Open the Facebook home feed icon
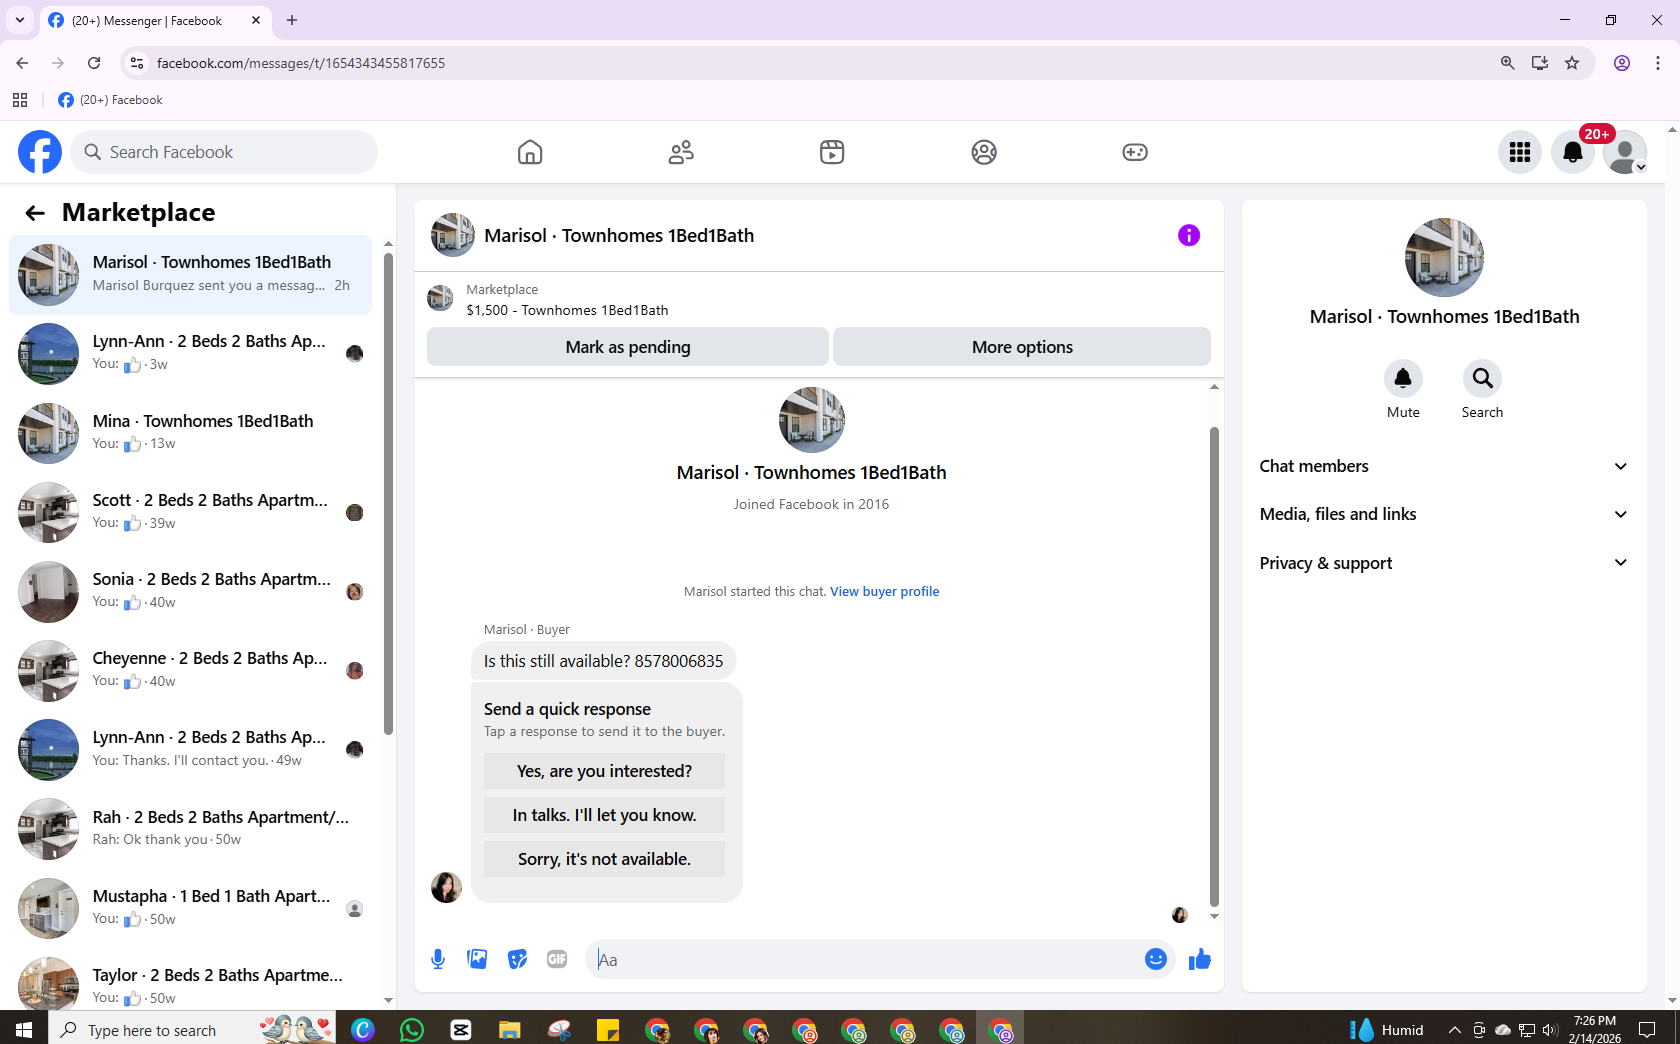This screenshot has height=1044, width=1680. (x=530, y=152)
